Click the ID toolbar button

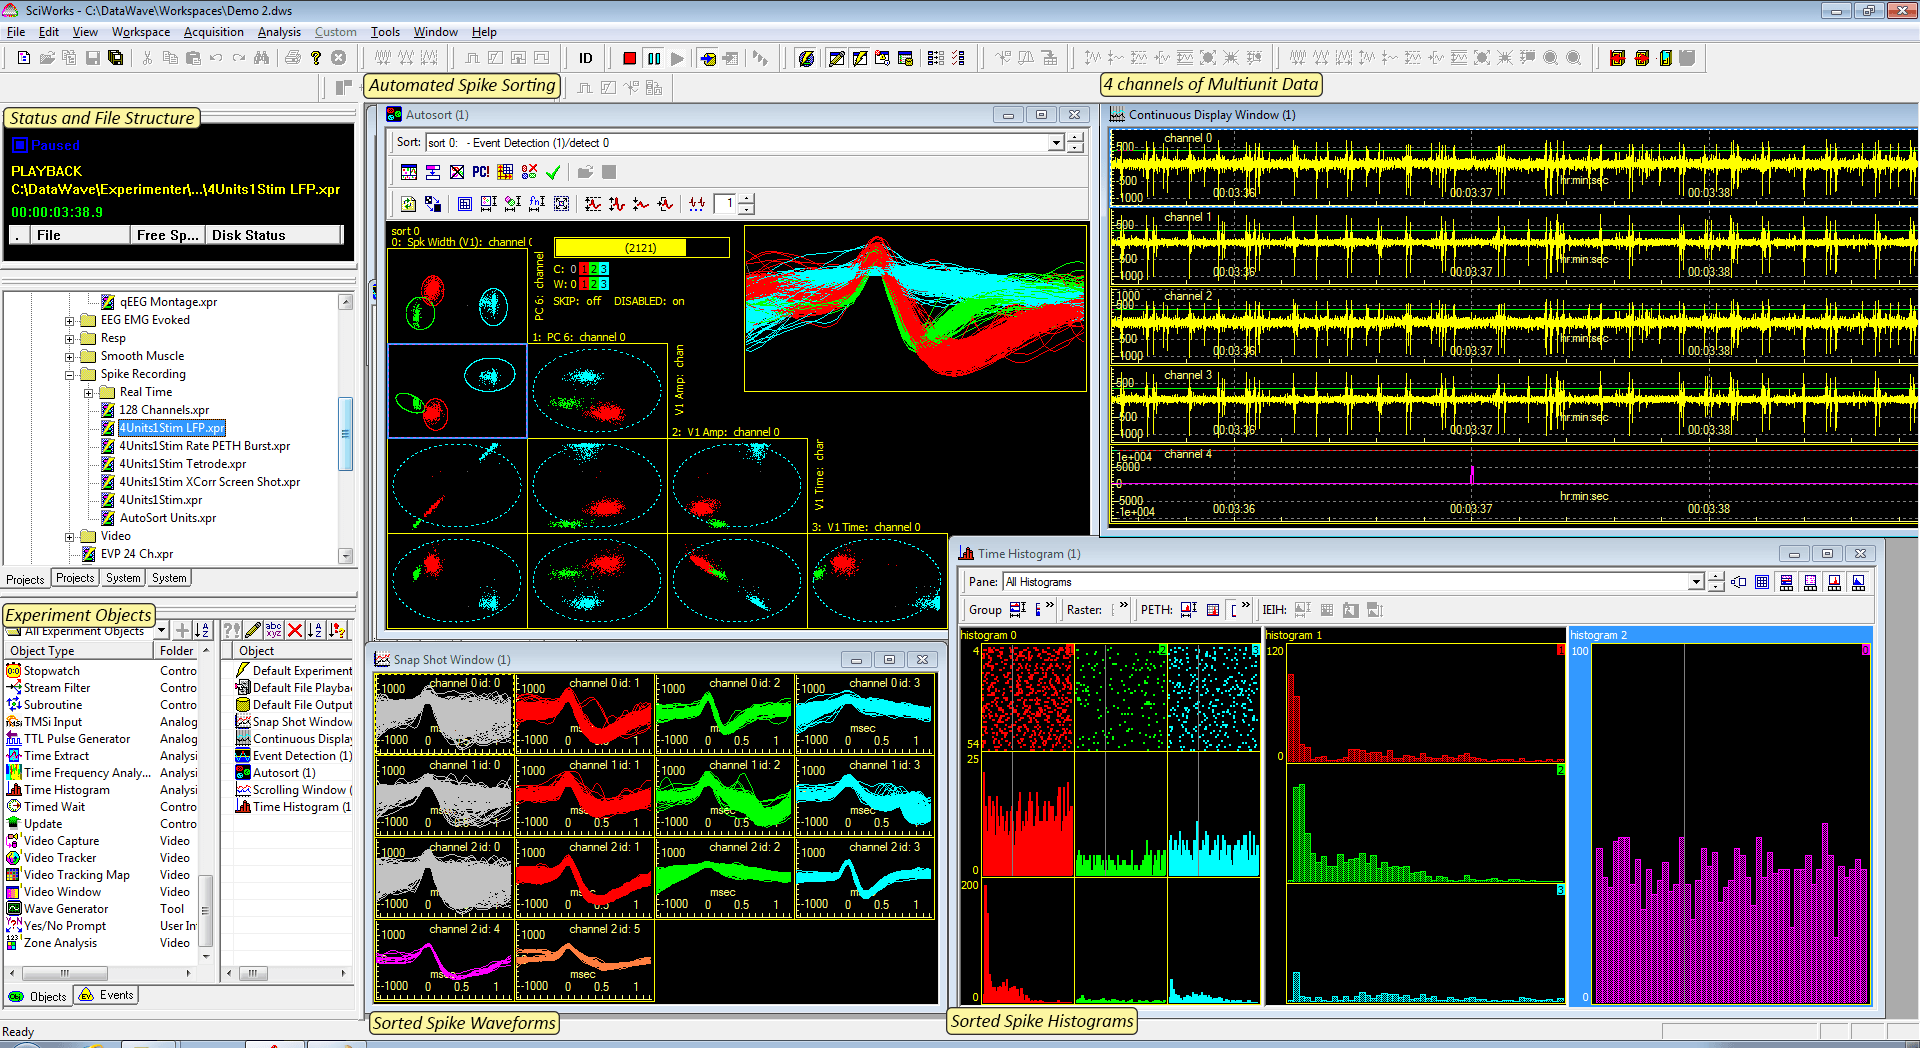(x=586, y=59)
